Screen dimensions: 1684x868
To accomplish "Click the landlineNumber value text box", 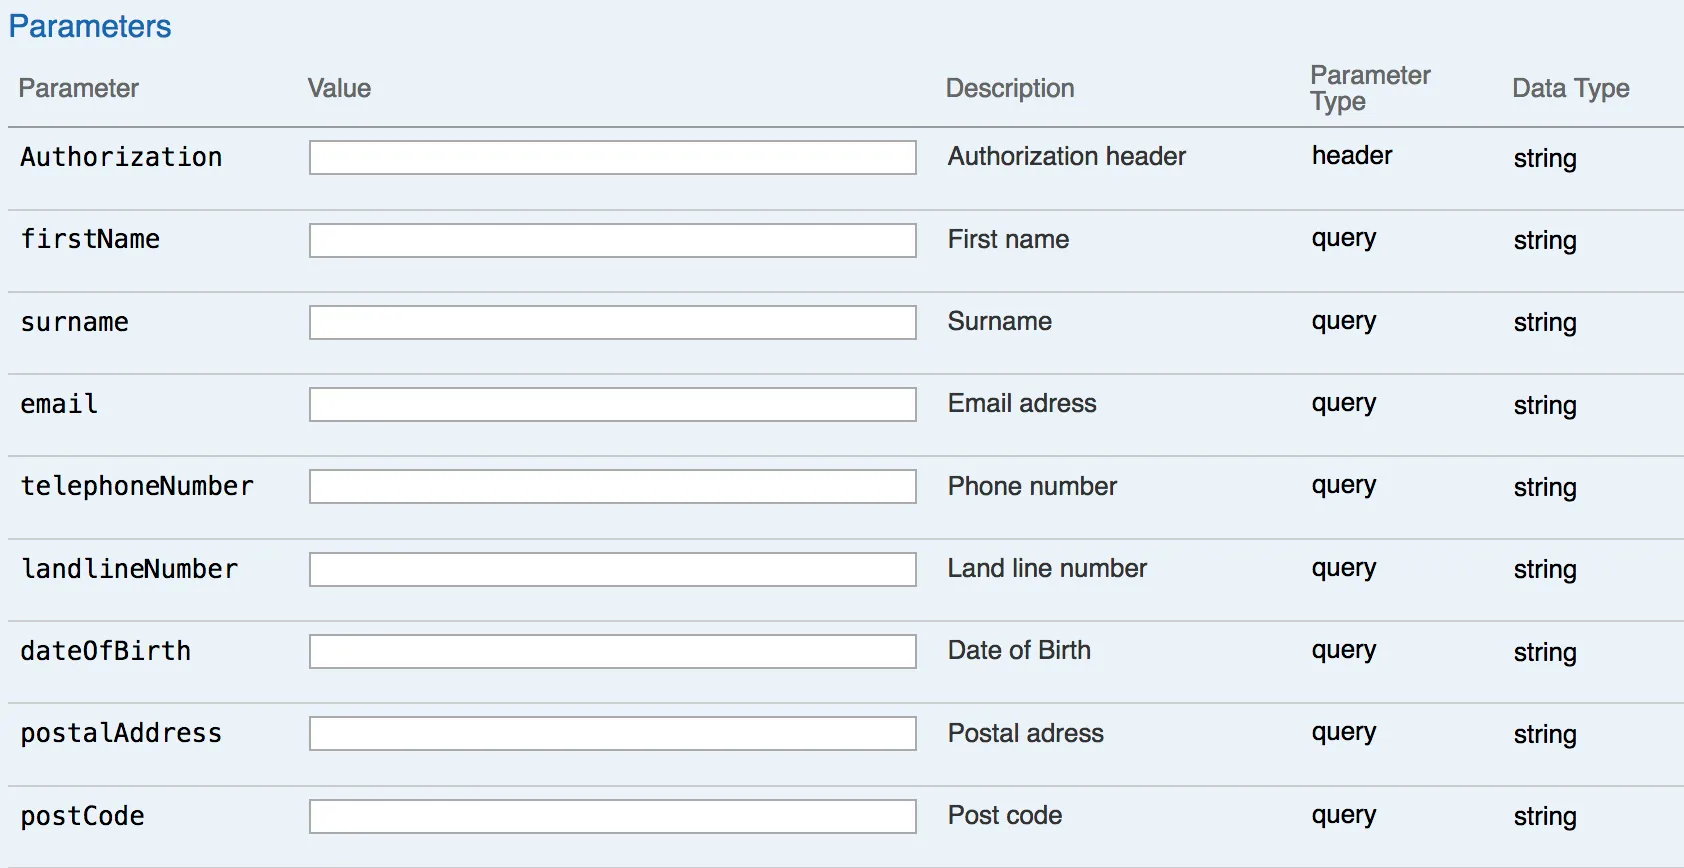I will point(612,570).
